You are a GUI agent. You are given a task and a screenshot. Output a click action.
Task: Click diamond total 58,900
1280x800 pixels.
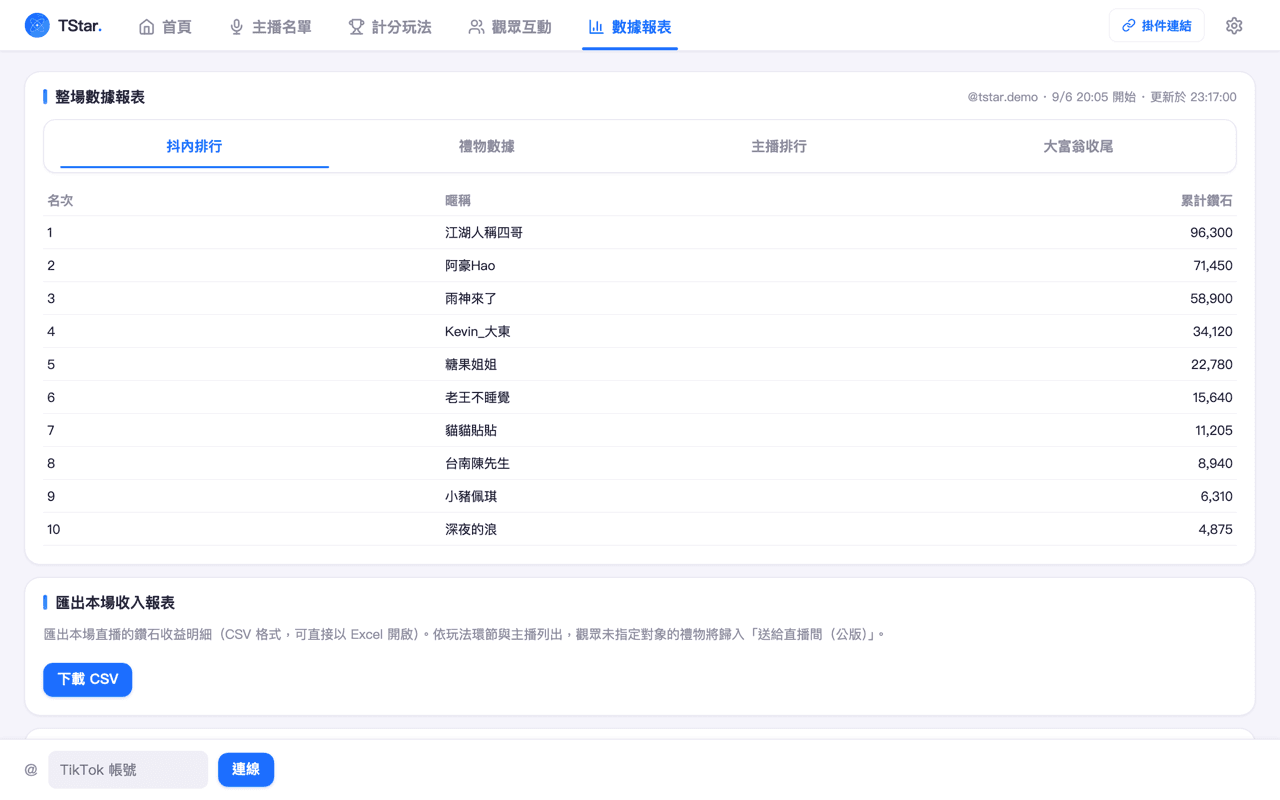(x=1211, y=298)
